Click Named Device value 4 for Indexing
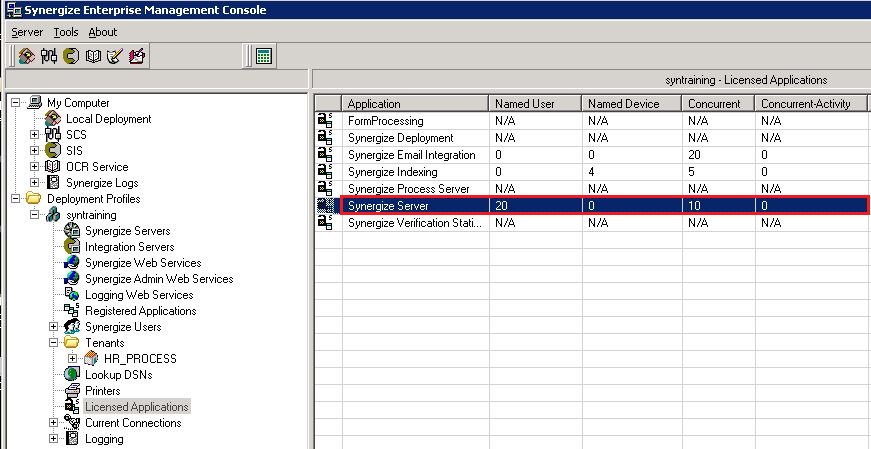The width and height of the screenshot is (871, 449). coord(592,172)
